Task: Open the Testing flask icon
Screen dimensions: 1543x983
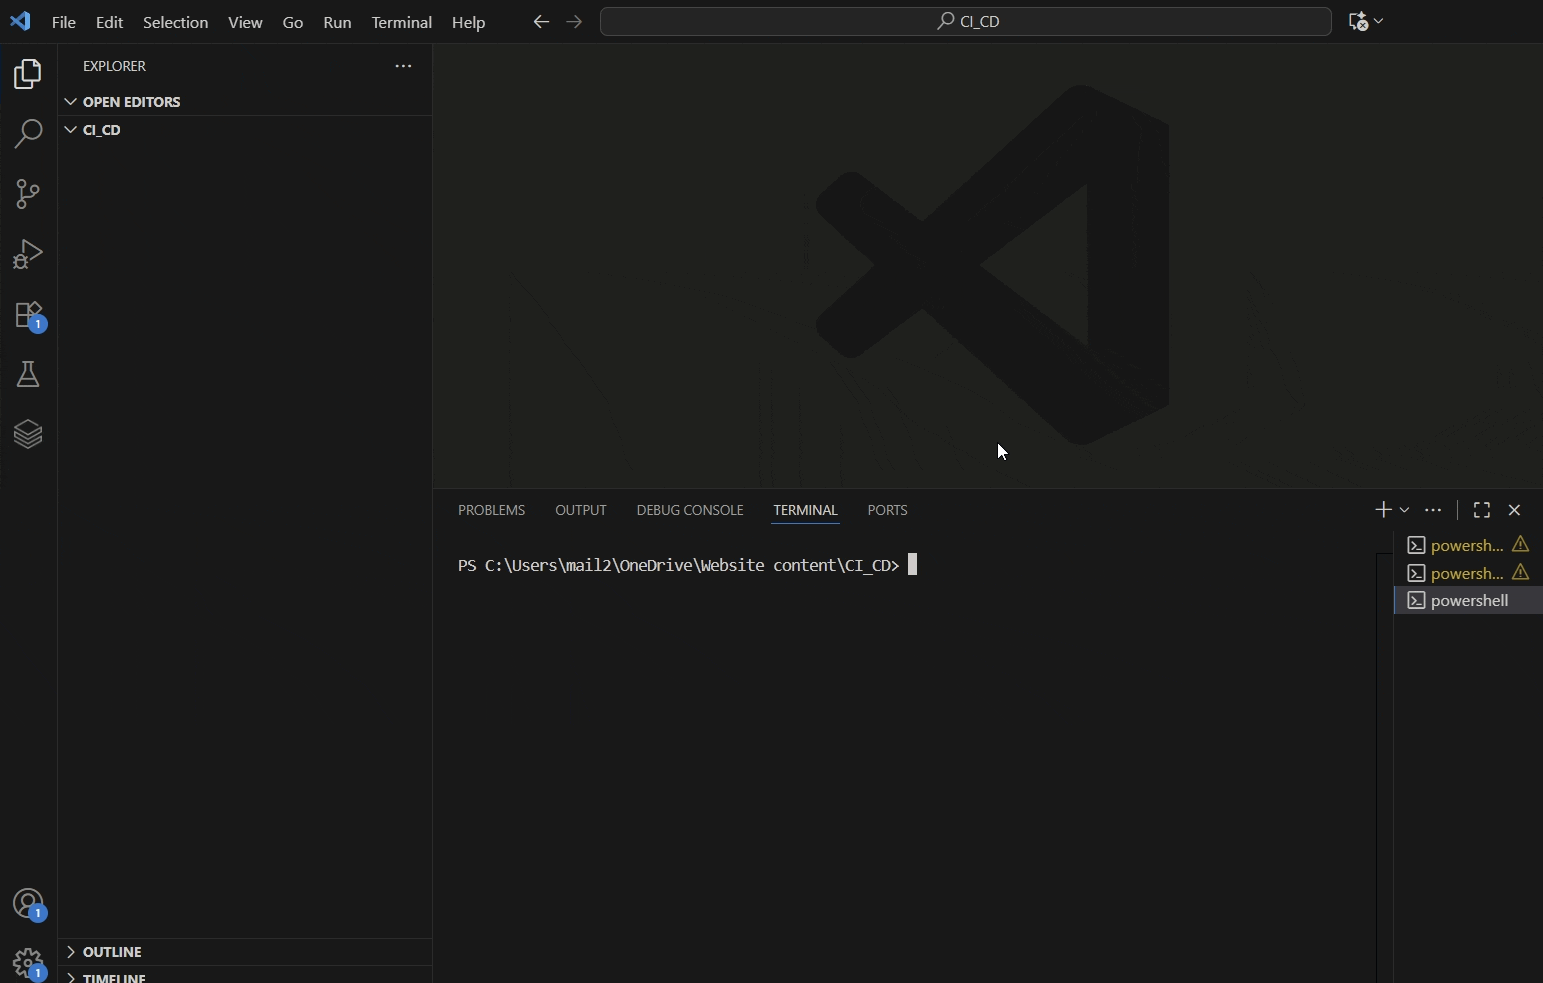Action: [x=28, y=375]
